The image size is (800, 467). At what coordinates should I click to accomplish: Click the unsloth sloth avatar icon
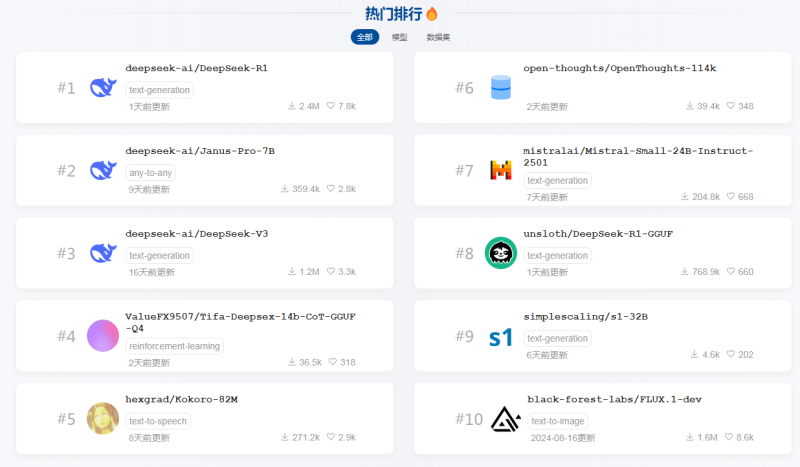[501, 254]
